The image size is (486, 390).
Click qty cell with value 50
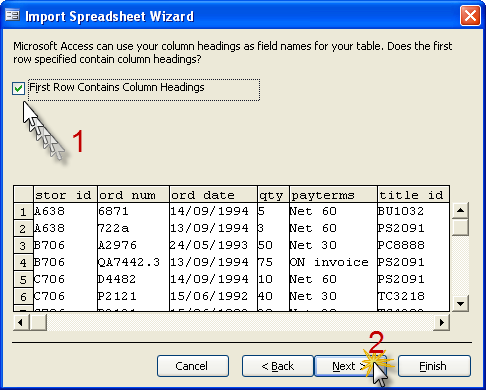click(273, 245)
